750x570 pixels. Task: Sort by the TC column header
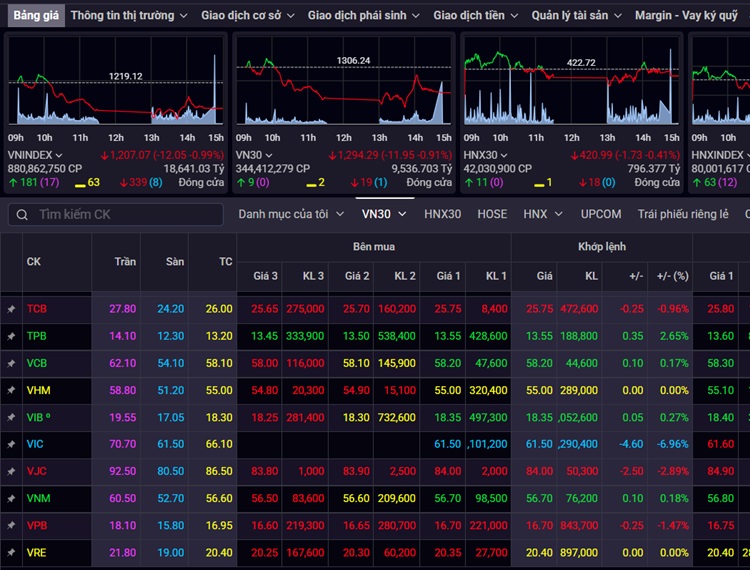click(x=226, y=262)
